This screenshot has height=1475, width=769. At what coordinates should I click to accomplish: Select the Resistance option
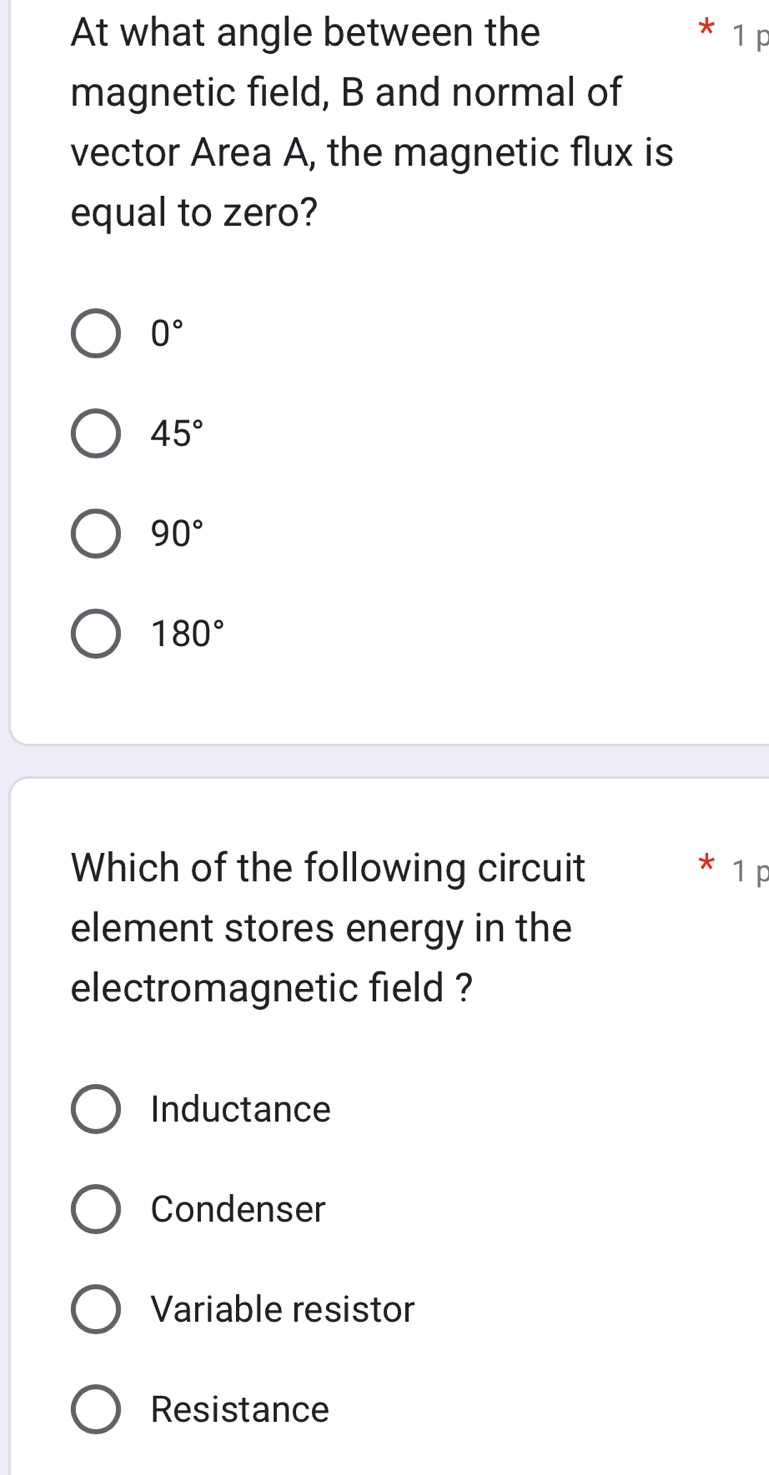[96, 1409]
